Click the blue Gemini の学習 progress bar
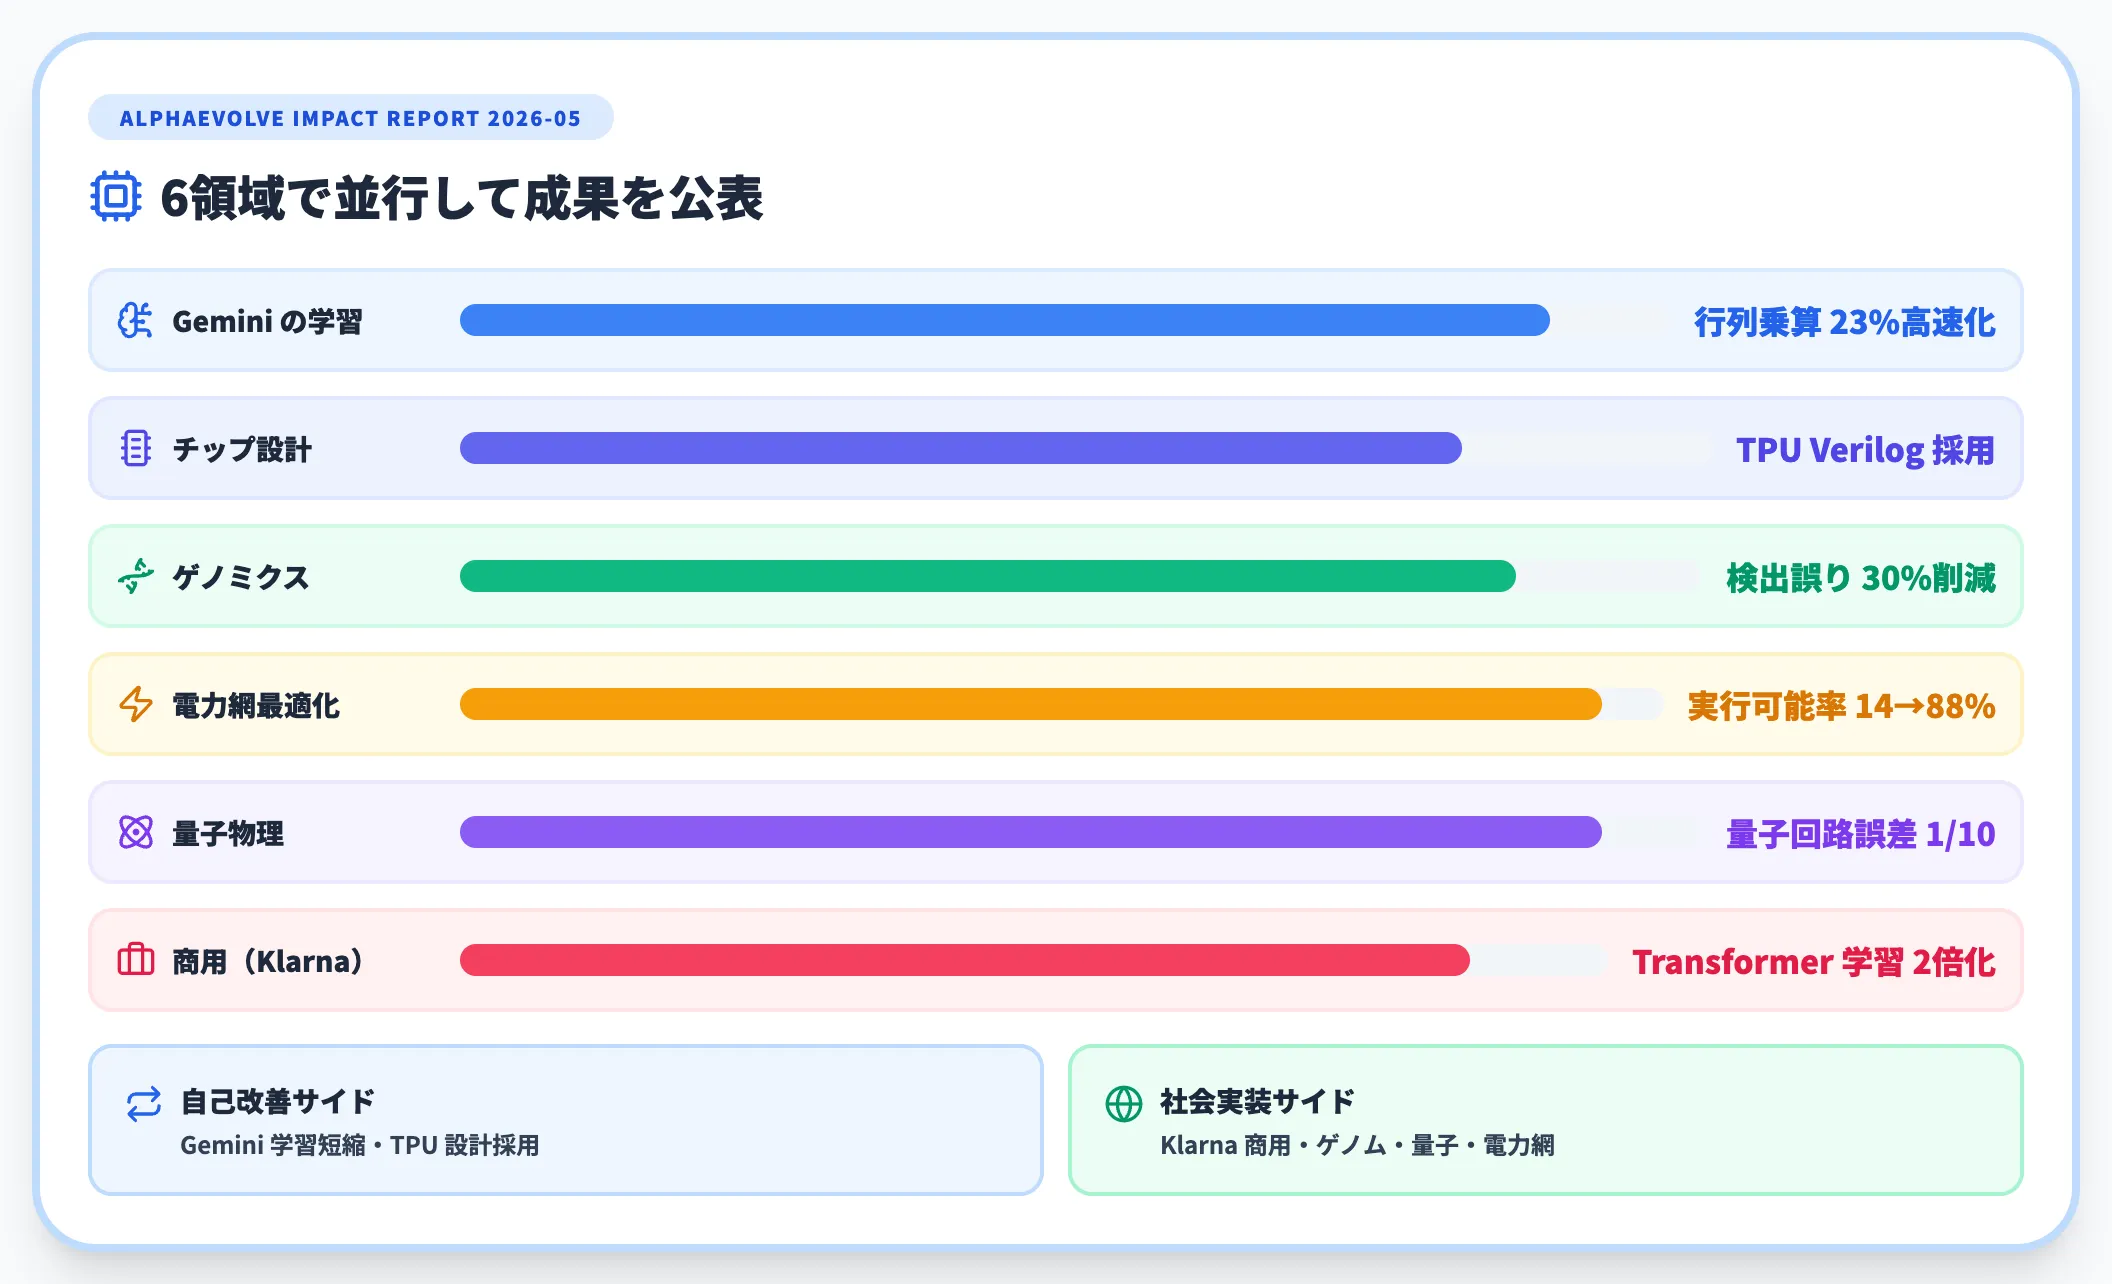 point(1005,321)
